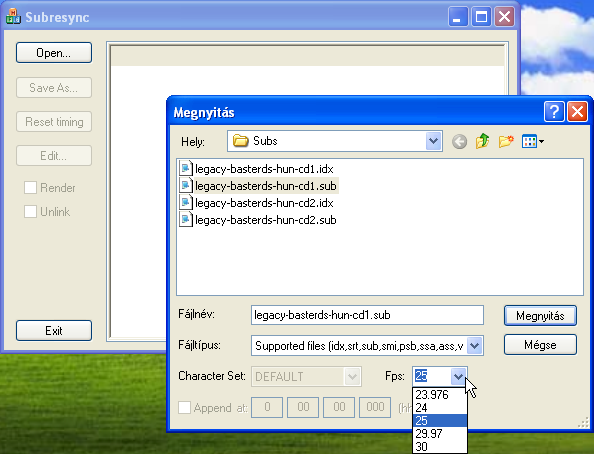Click the Fájlnév filename field
Viewport: 594px width, 454px height.
click(367, 315)
